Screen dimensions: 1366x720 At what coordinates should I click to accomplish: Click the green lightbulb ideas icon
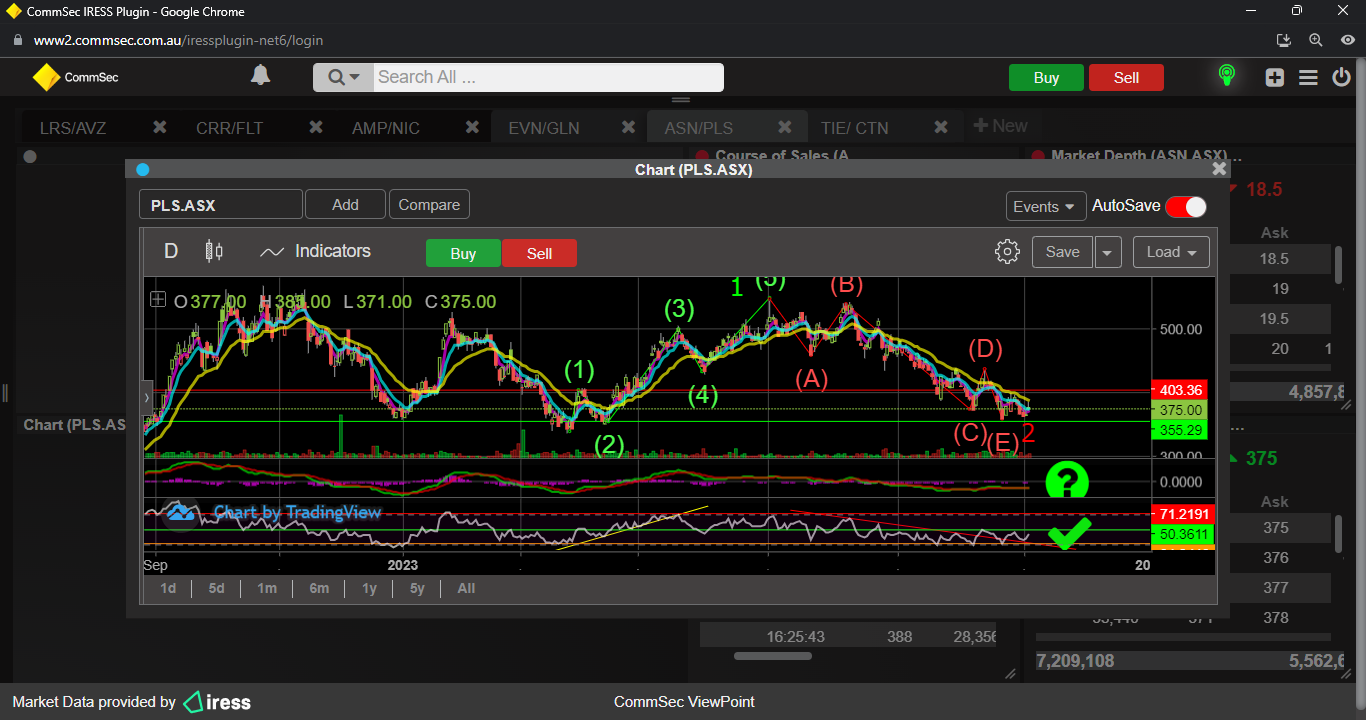pos(1226,76)
